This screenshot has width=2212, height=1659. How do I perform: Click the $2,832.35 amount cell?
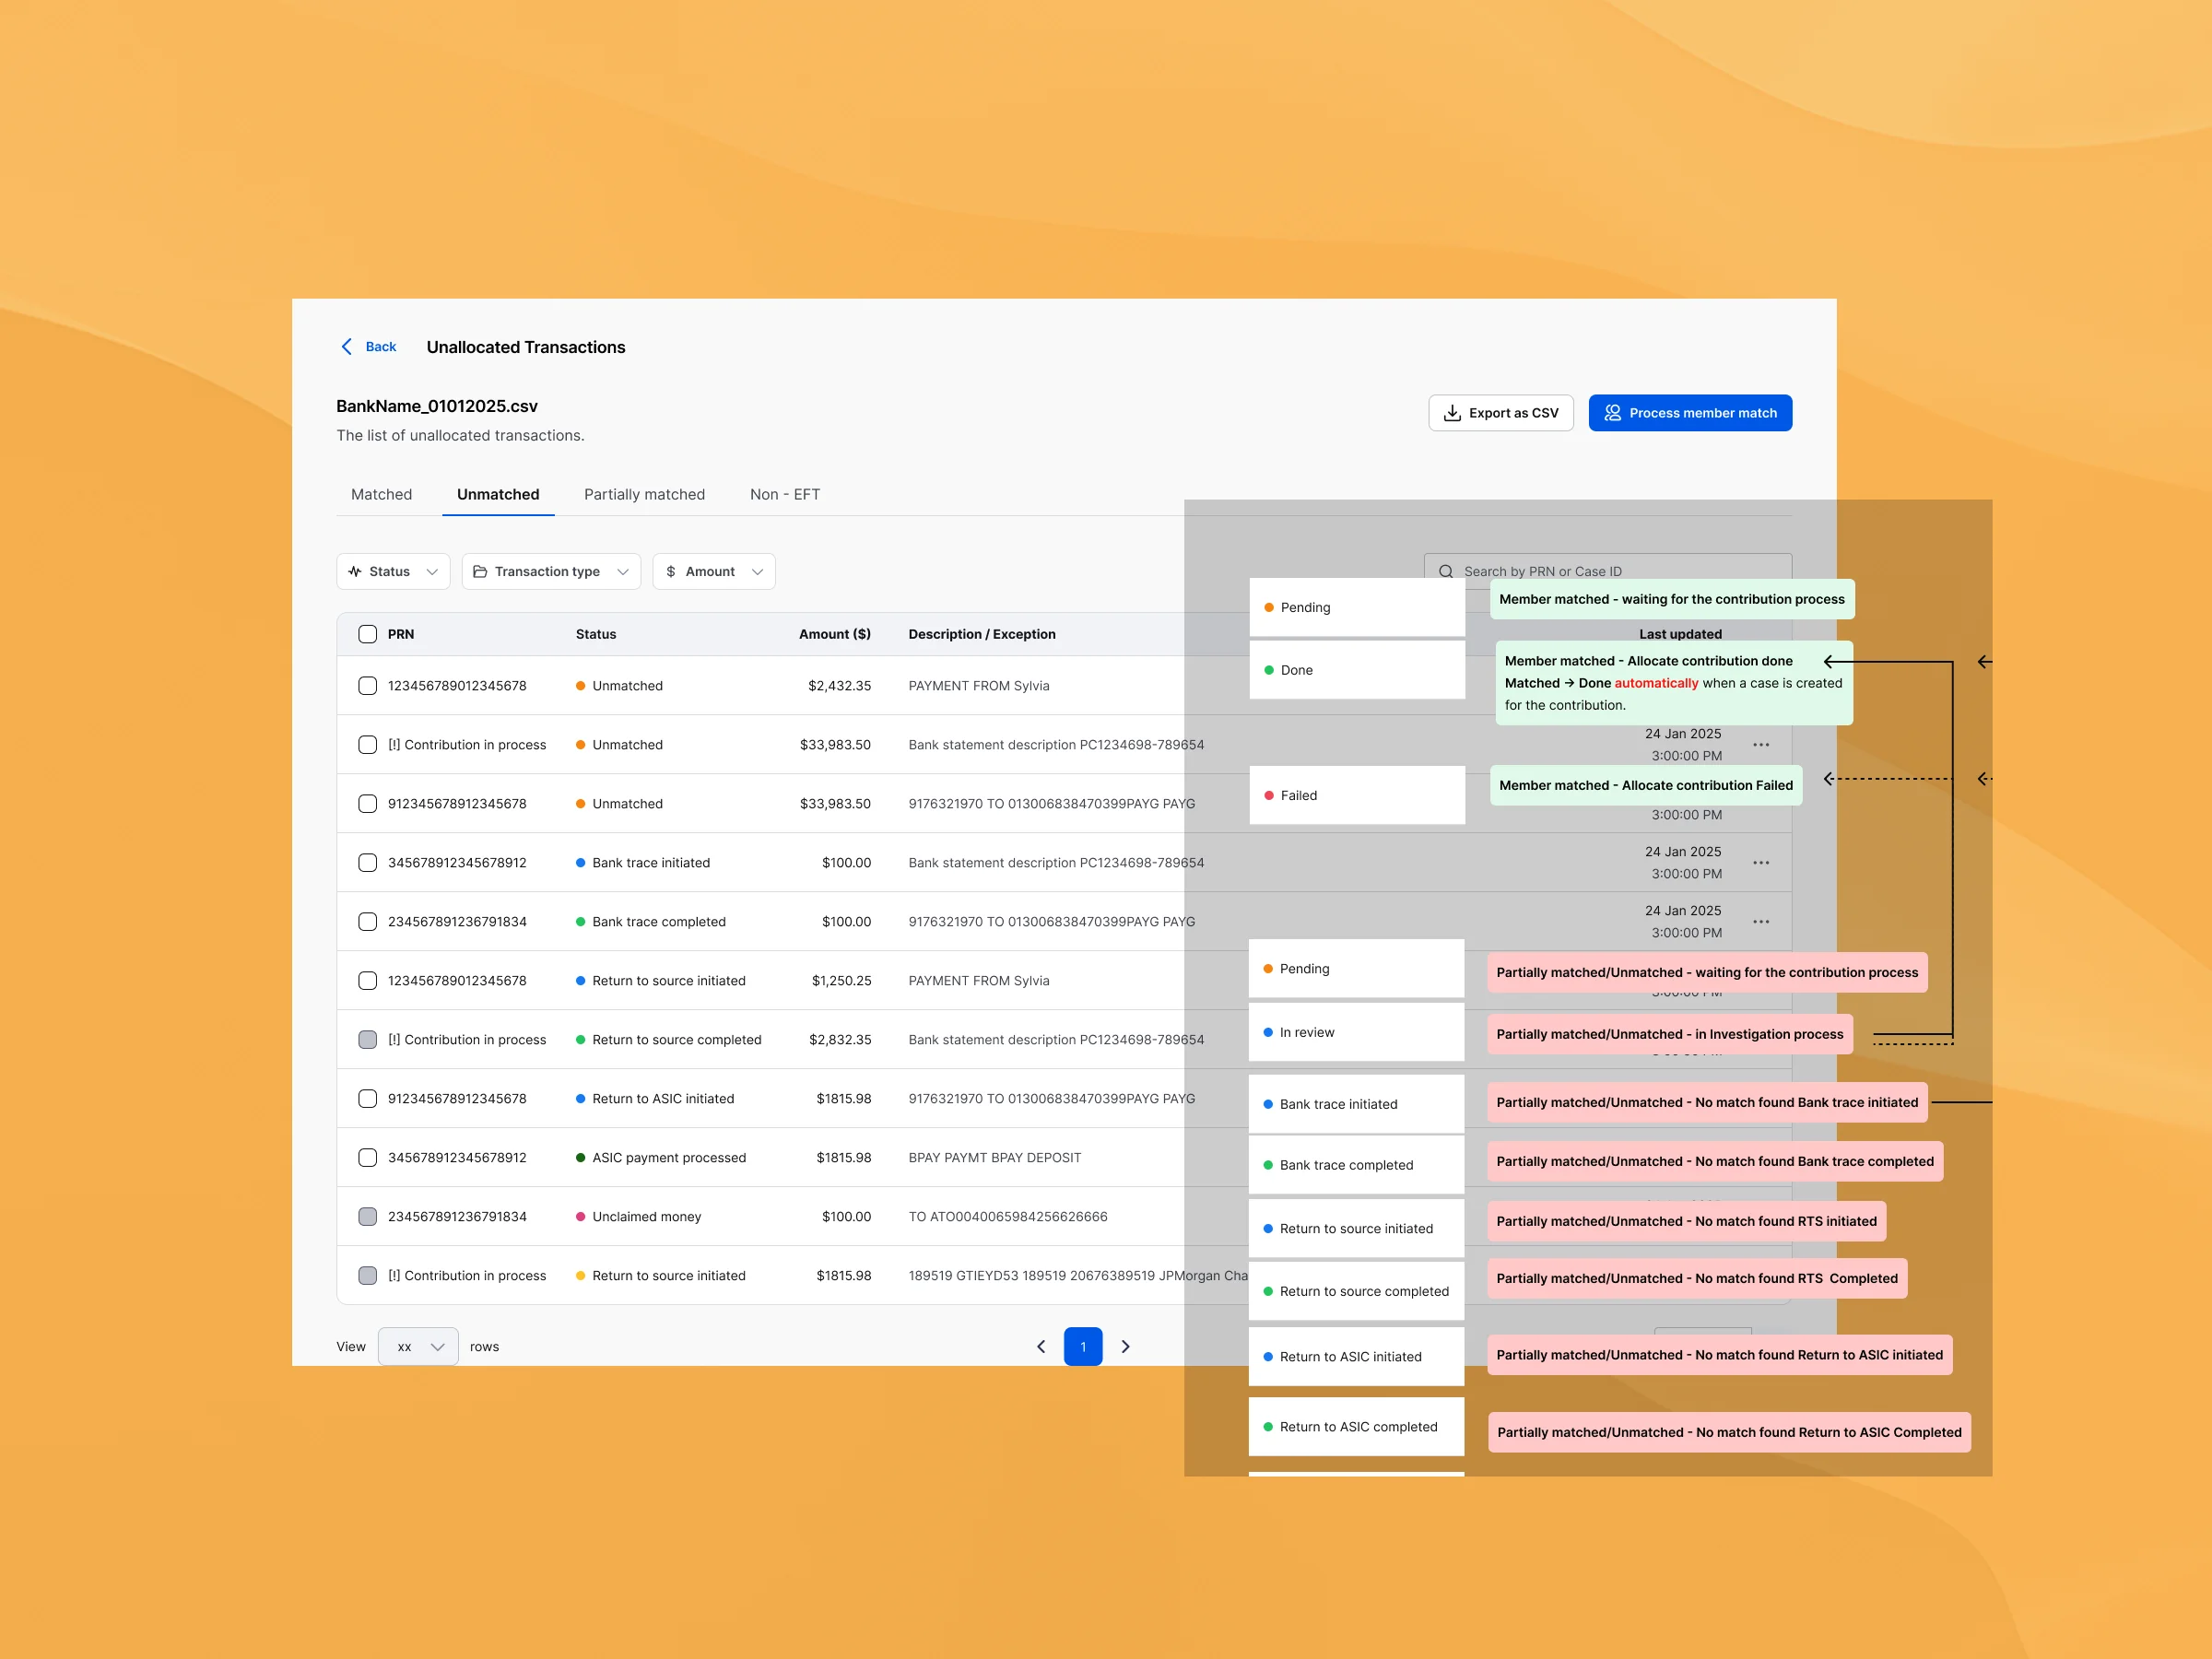coord(840,1040)
